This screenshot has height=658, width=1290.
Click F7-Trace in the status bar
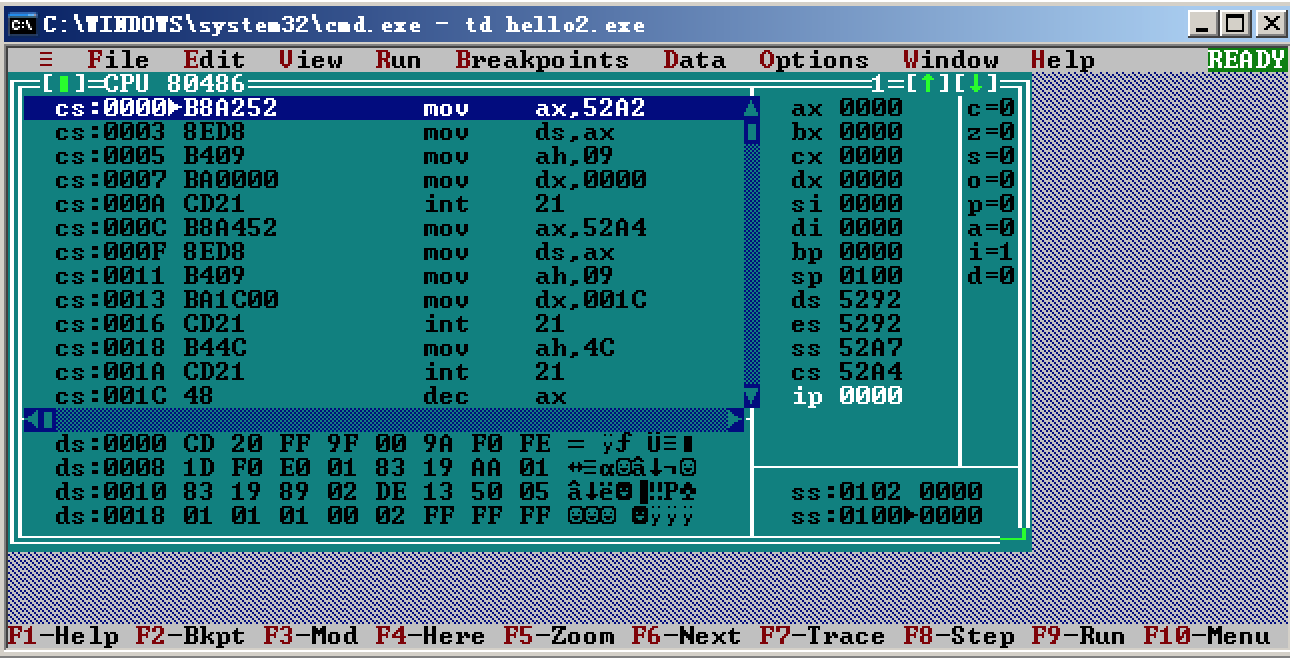pos(822,636)
